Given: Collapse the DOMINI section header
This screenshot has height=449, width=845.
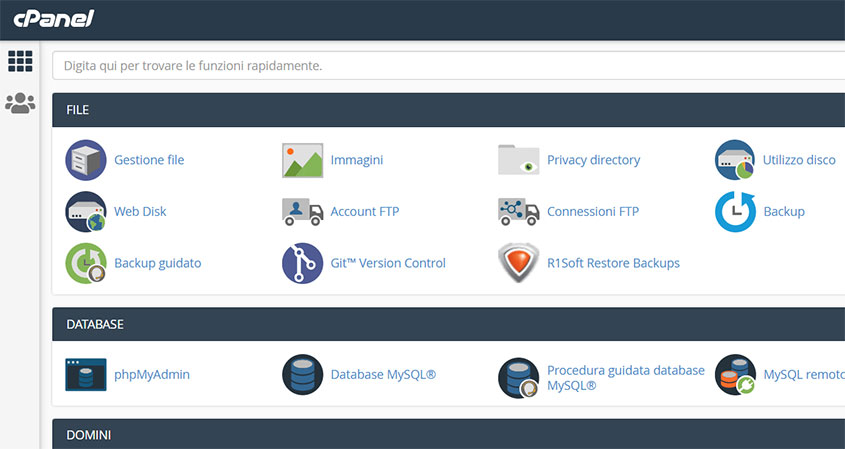Looking at the screenshot, I should pos(448,434).
